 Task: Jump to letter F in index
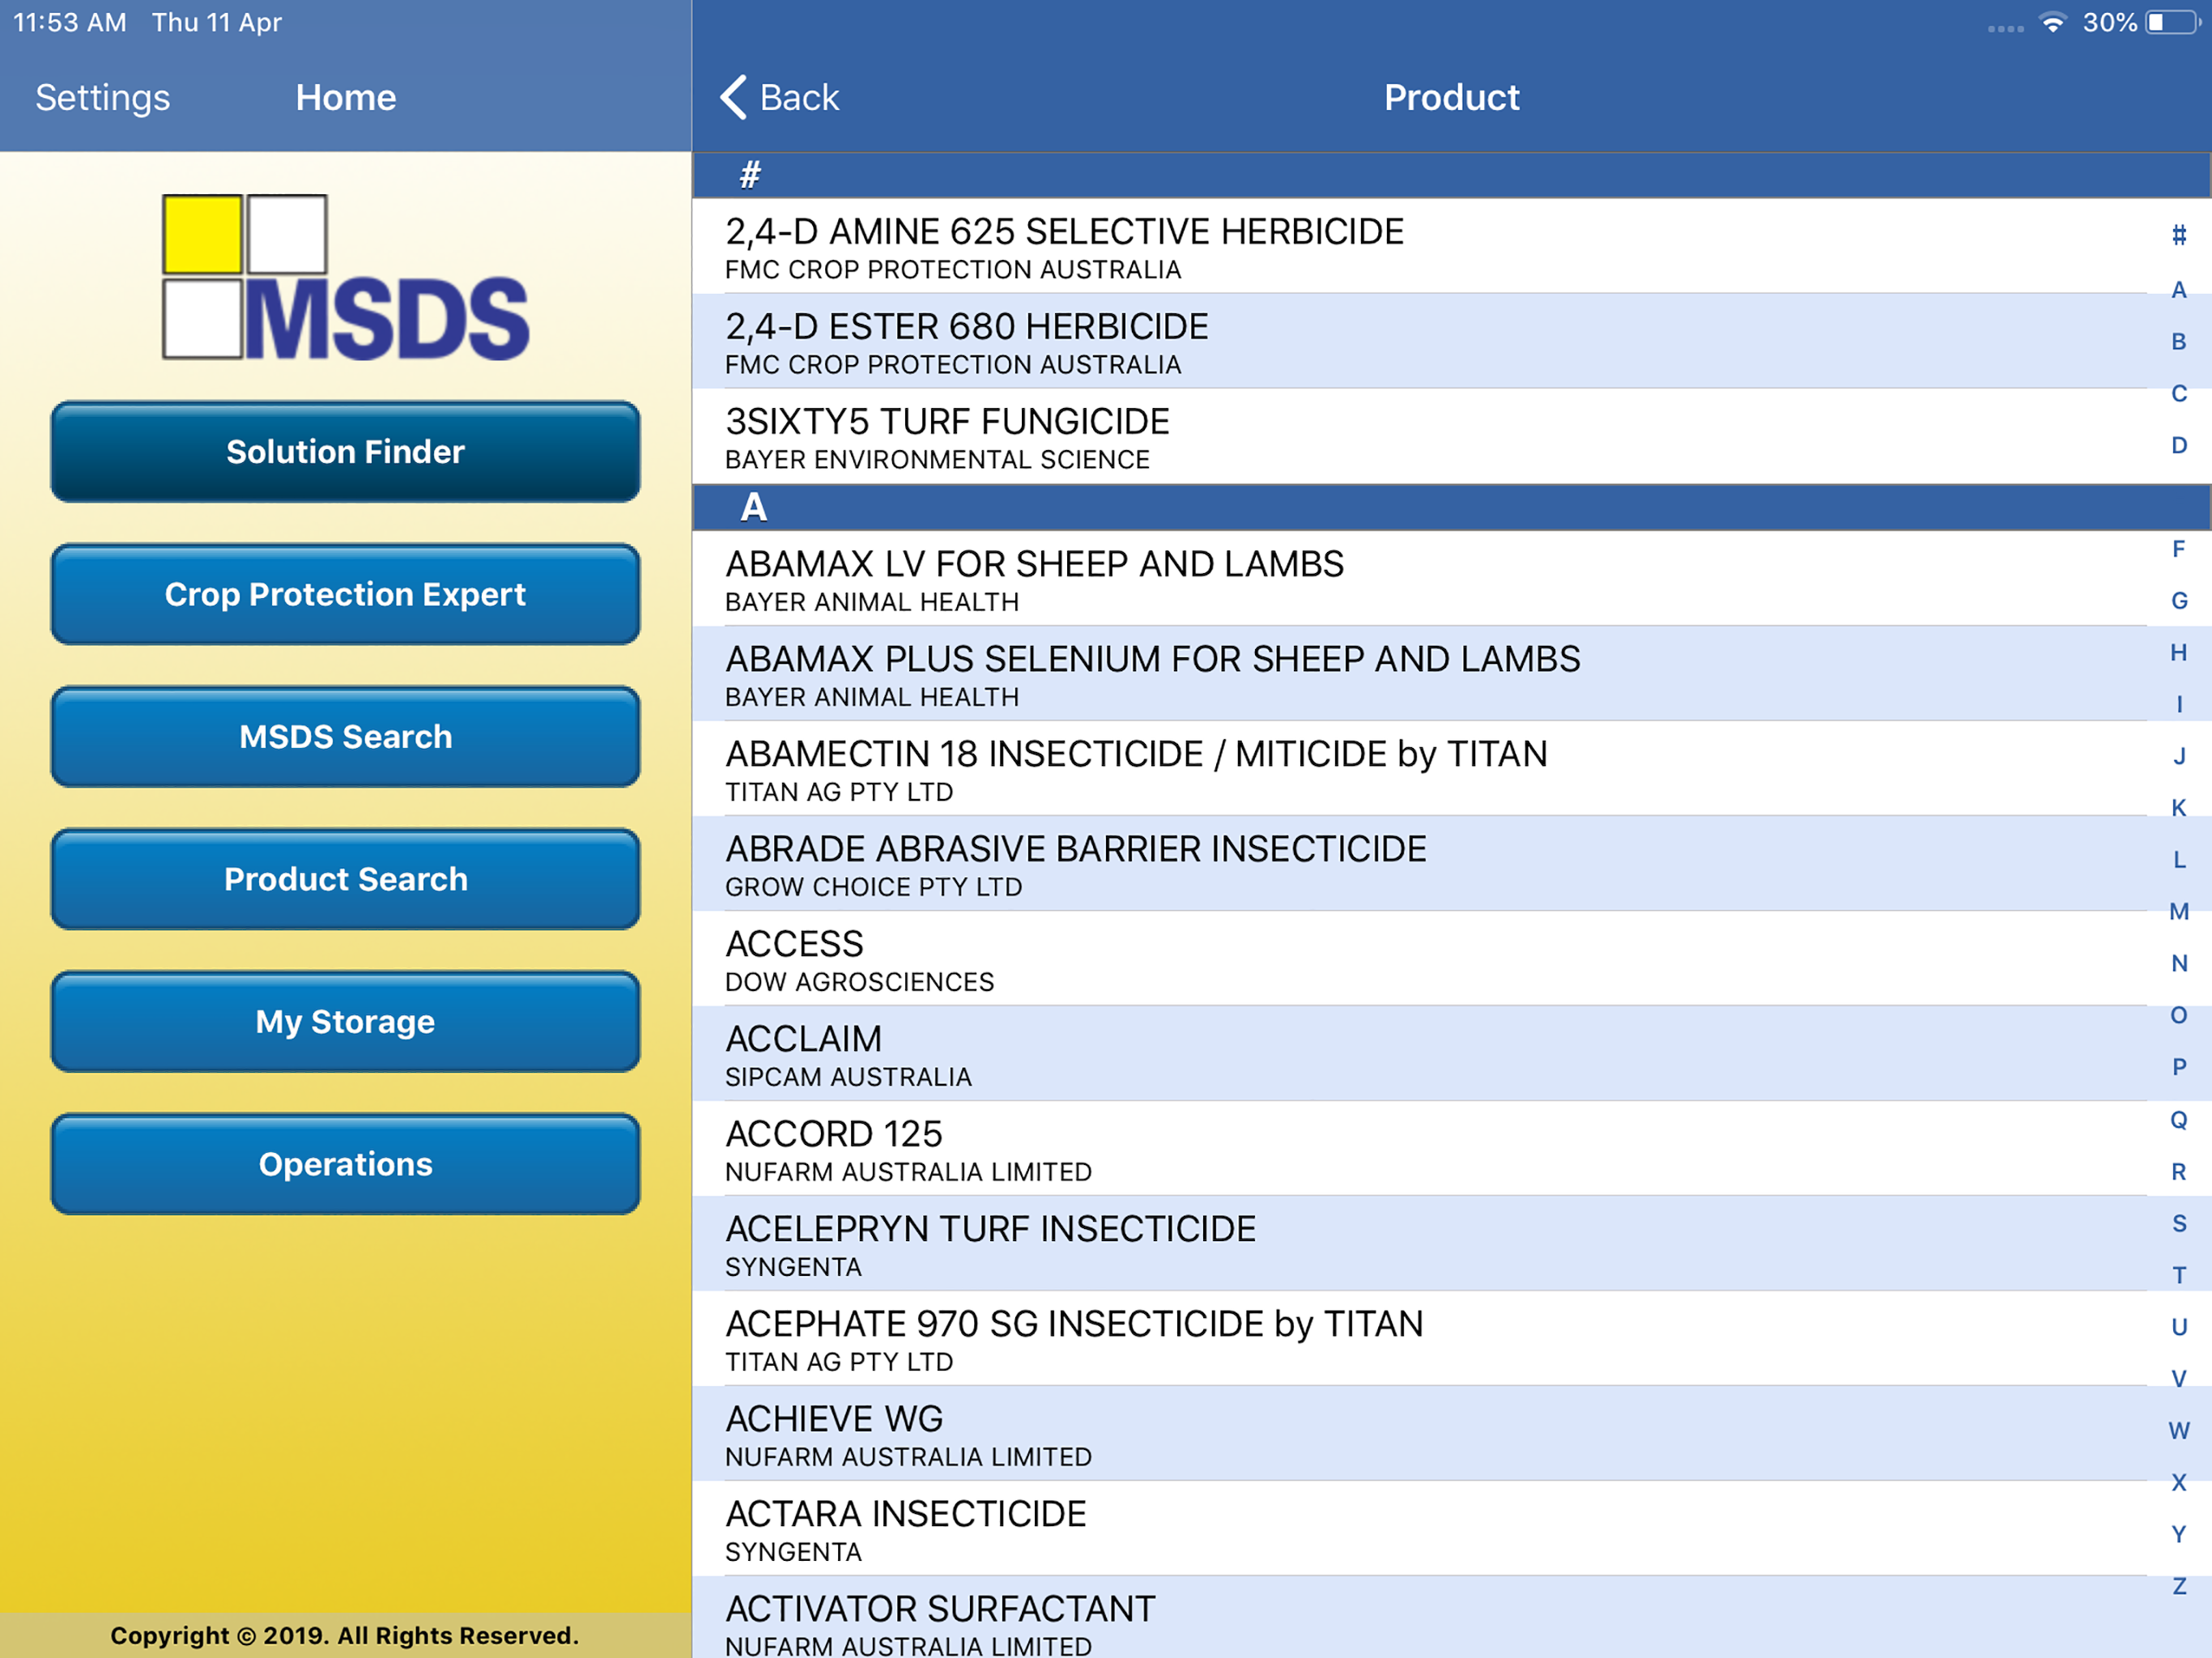pos(2179,549)
